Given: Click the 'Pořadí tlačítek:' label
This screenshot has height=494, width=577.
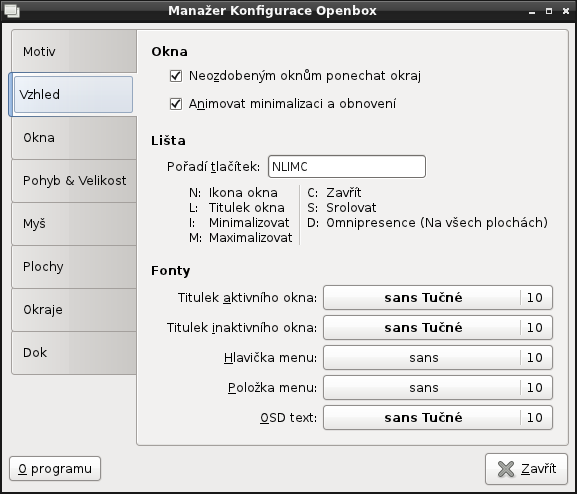Looking at the screenshot, I should [213, 167].
